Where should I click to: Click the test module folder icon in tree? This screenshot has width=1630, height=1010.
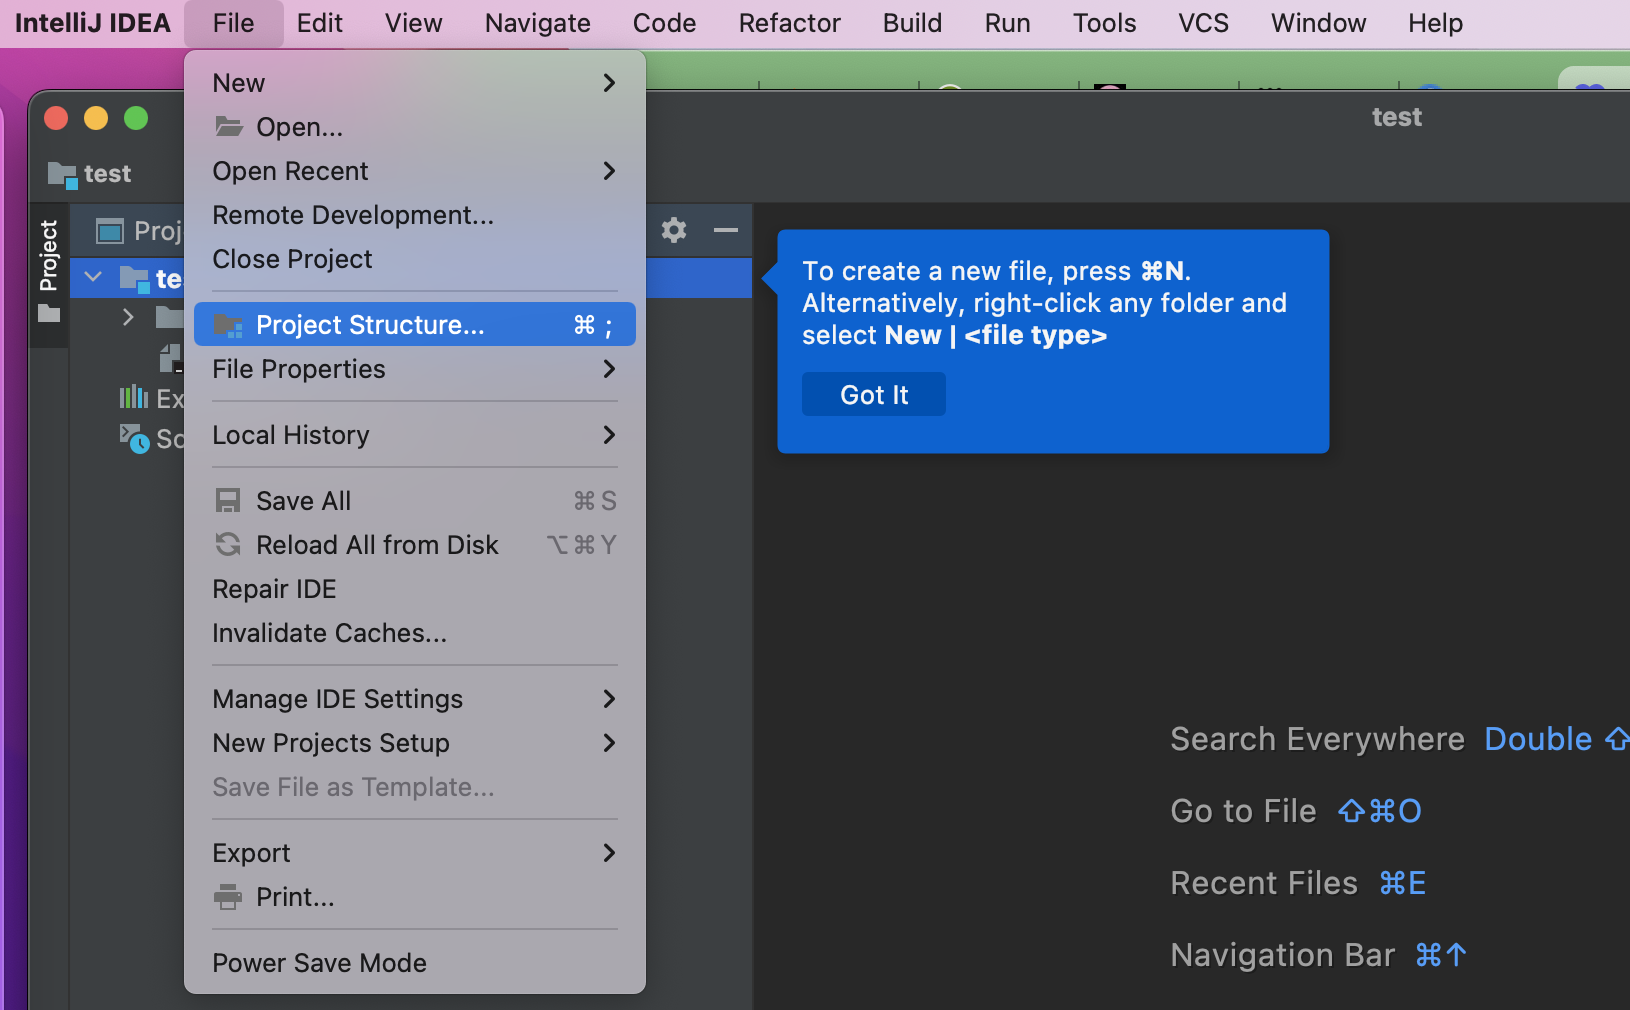pos(135,279)
